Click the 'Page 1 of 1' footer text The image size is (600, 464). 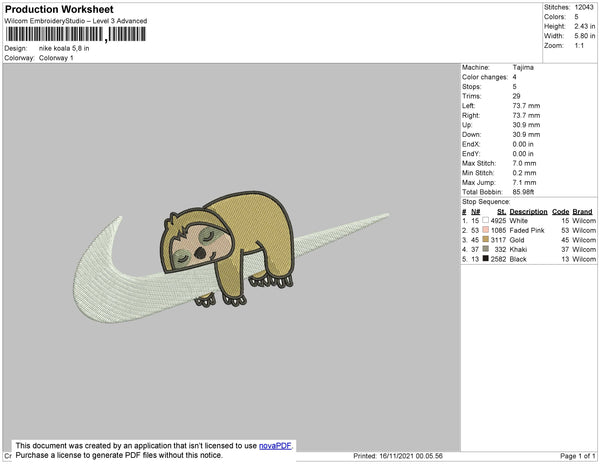[x=578, y=456]
